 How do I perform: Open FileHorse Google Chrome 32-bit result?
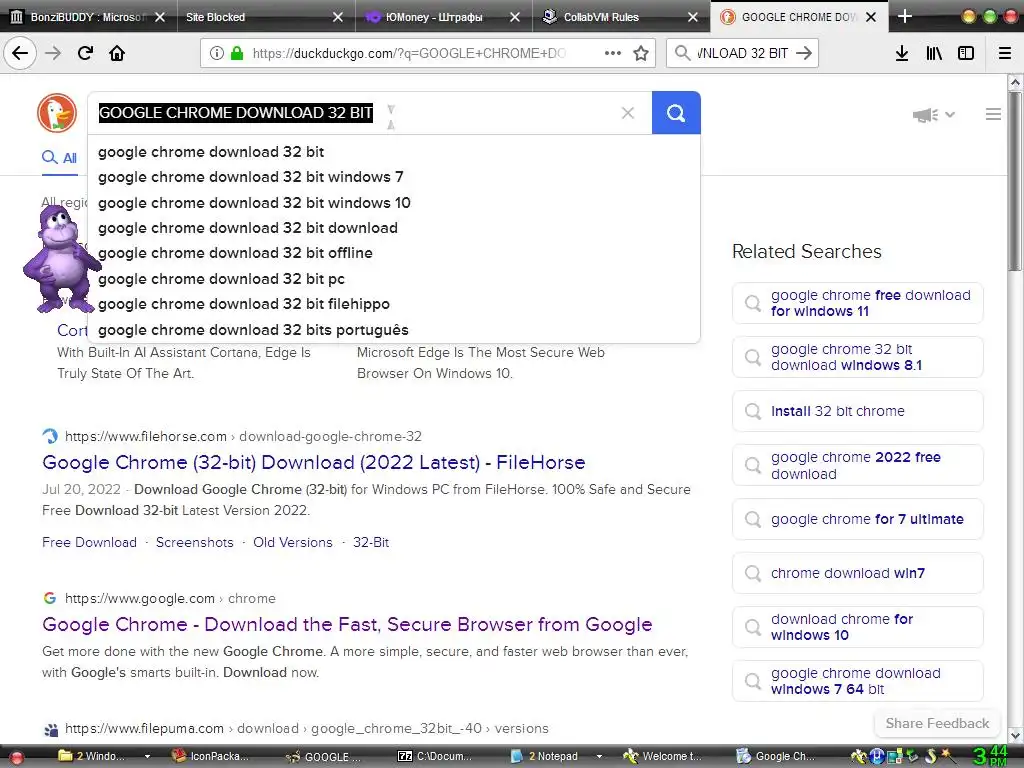coord(313,462)
